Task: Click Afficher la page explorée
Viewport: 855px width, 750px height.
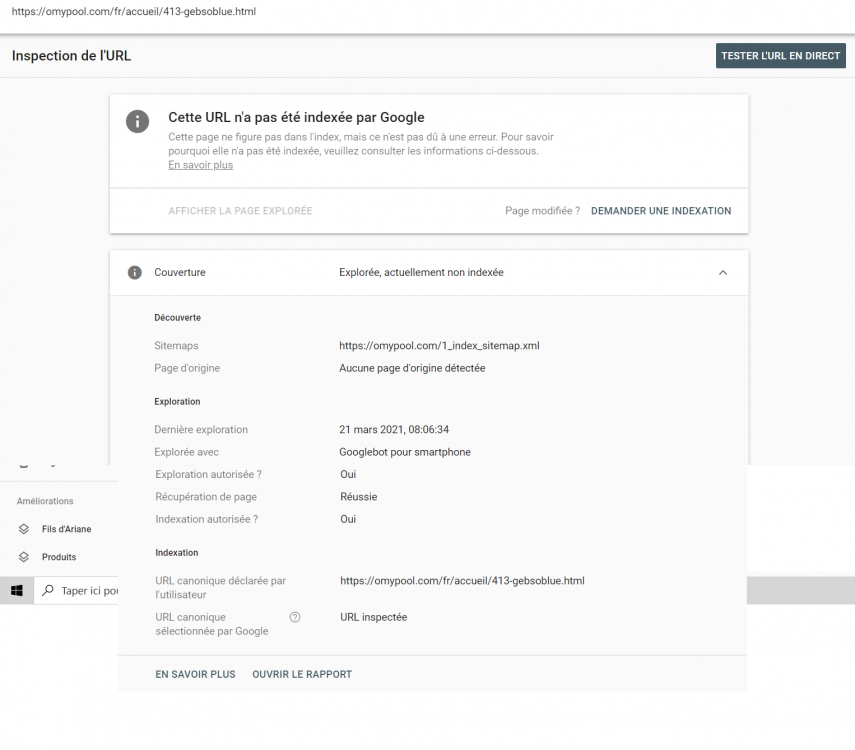Action: click(x=240, y=211)
